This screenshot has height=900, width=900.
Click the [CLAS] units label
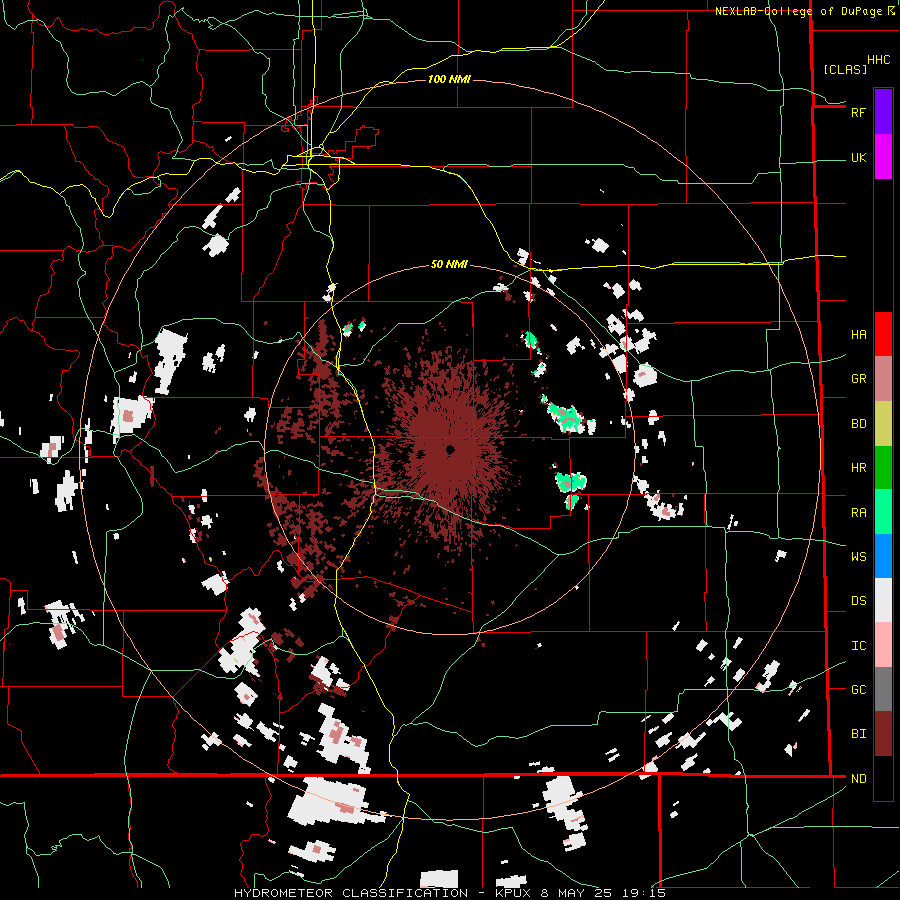[x=845, y=69]
